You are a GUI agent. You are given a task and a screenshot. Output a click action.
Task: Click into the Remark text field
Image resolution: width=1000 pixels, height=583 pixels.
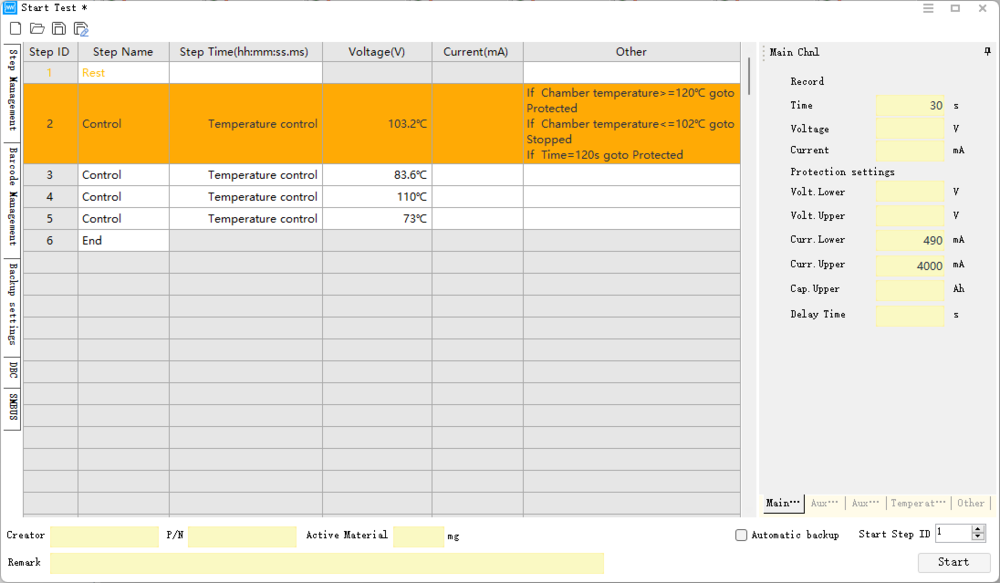[326, 563]
